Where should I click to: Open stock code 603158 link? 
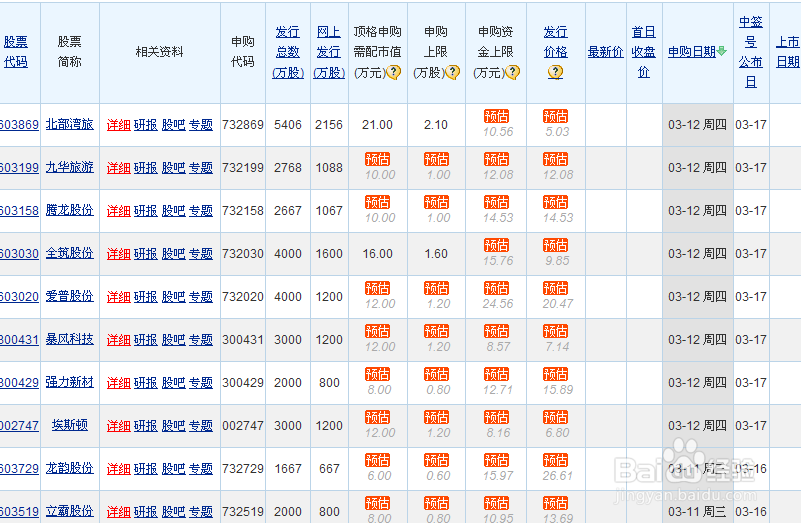pos(19,210)
